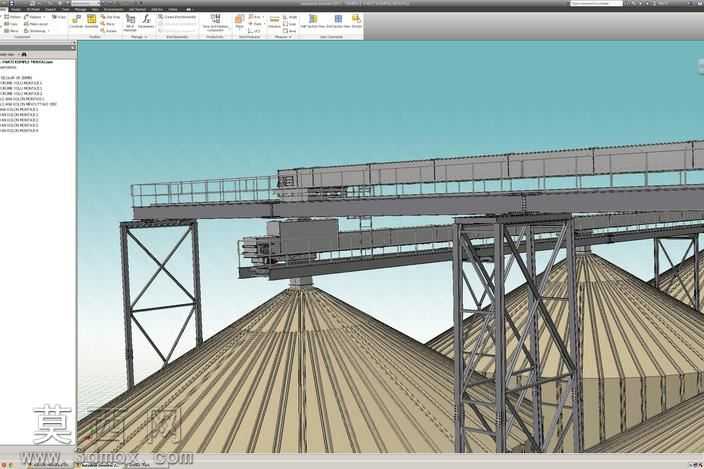The image size is (704, 469).
Task: Open the Point tool dropdown arrow
Action: pyautogui.click(x=264, y=24)
